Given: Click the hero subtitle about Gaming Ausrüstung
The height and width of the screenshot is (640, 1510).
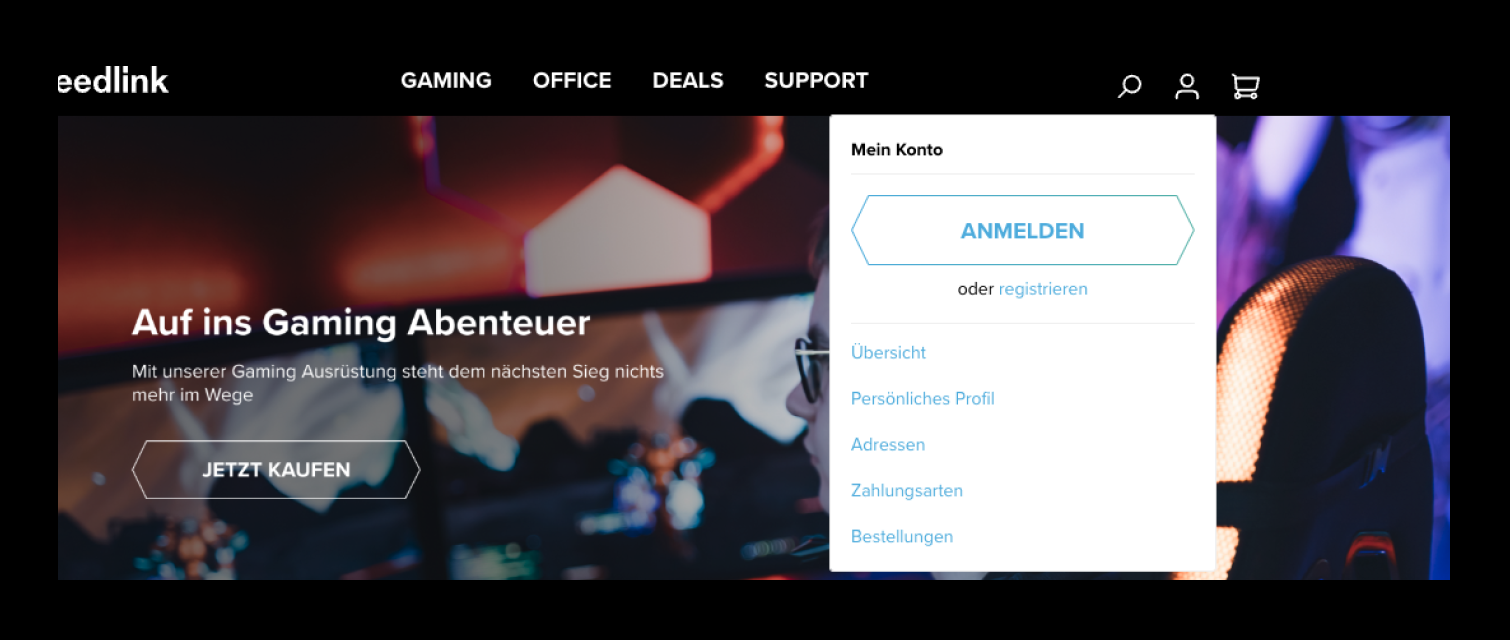Looking at the screenshot, I should pos(398,383).
